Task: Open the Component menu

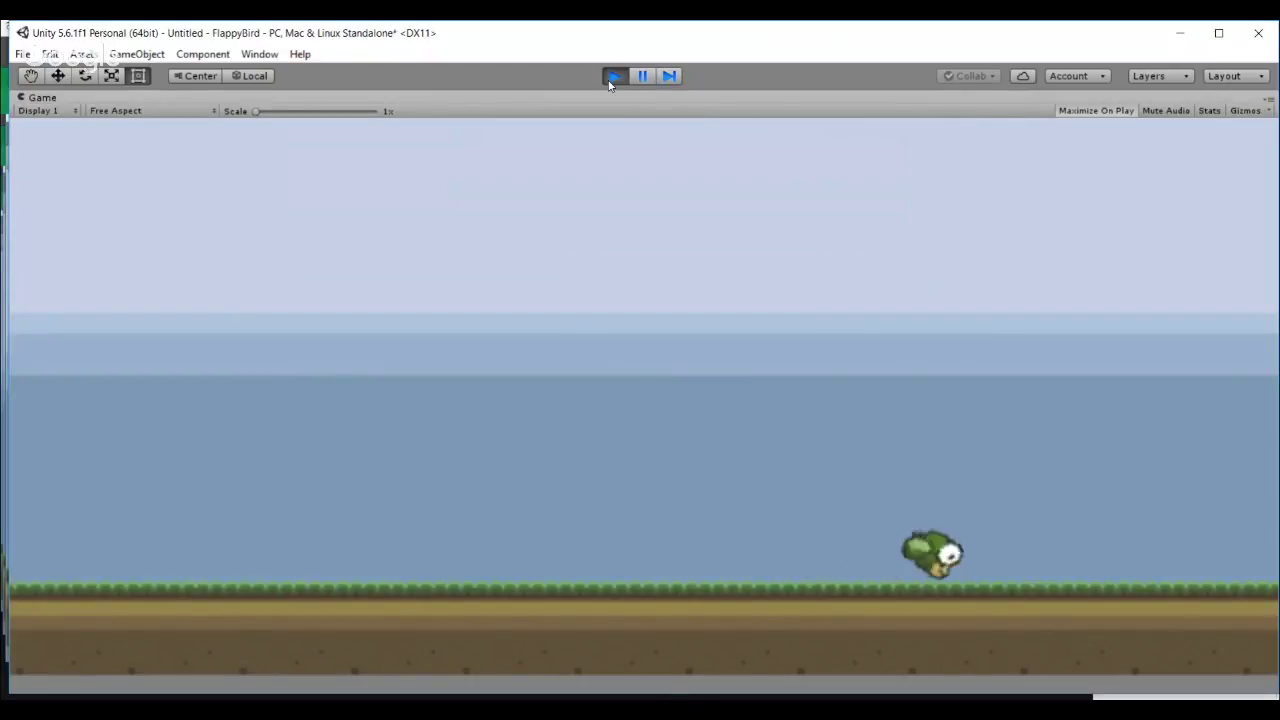Action: 203,54
